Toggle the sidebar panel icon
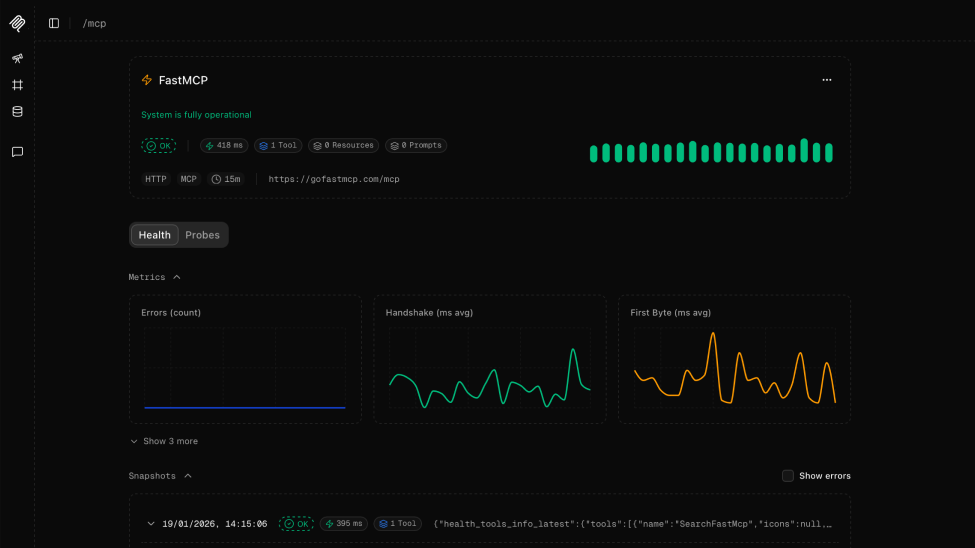This screenshot has width=975, height=548. [54, 23]
